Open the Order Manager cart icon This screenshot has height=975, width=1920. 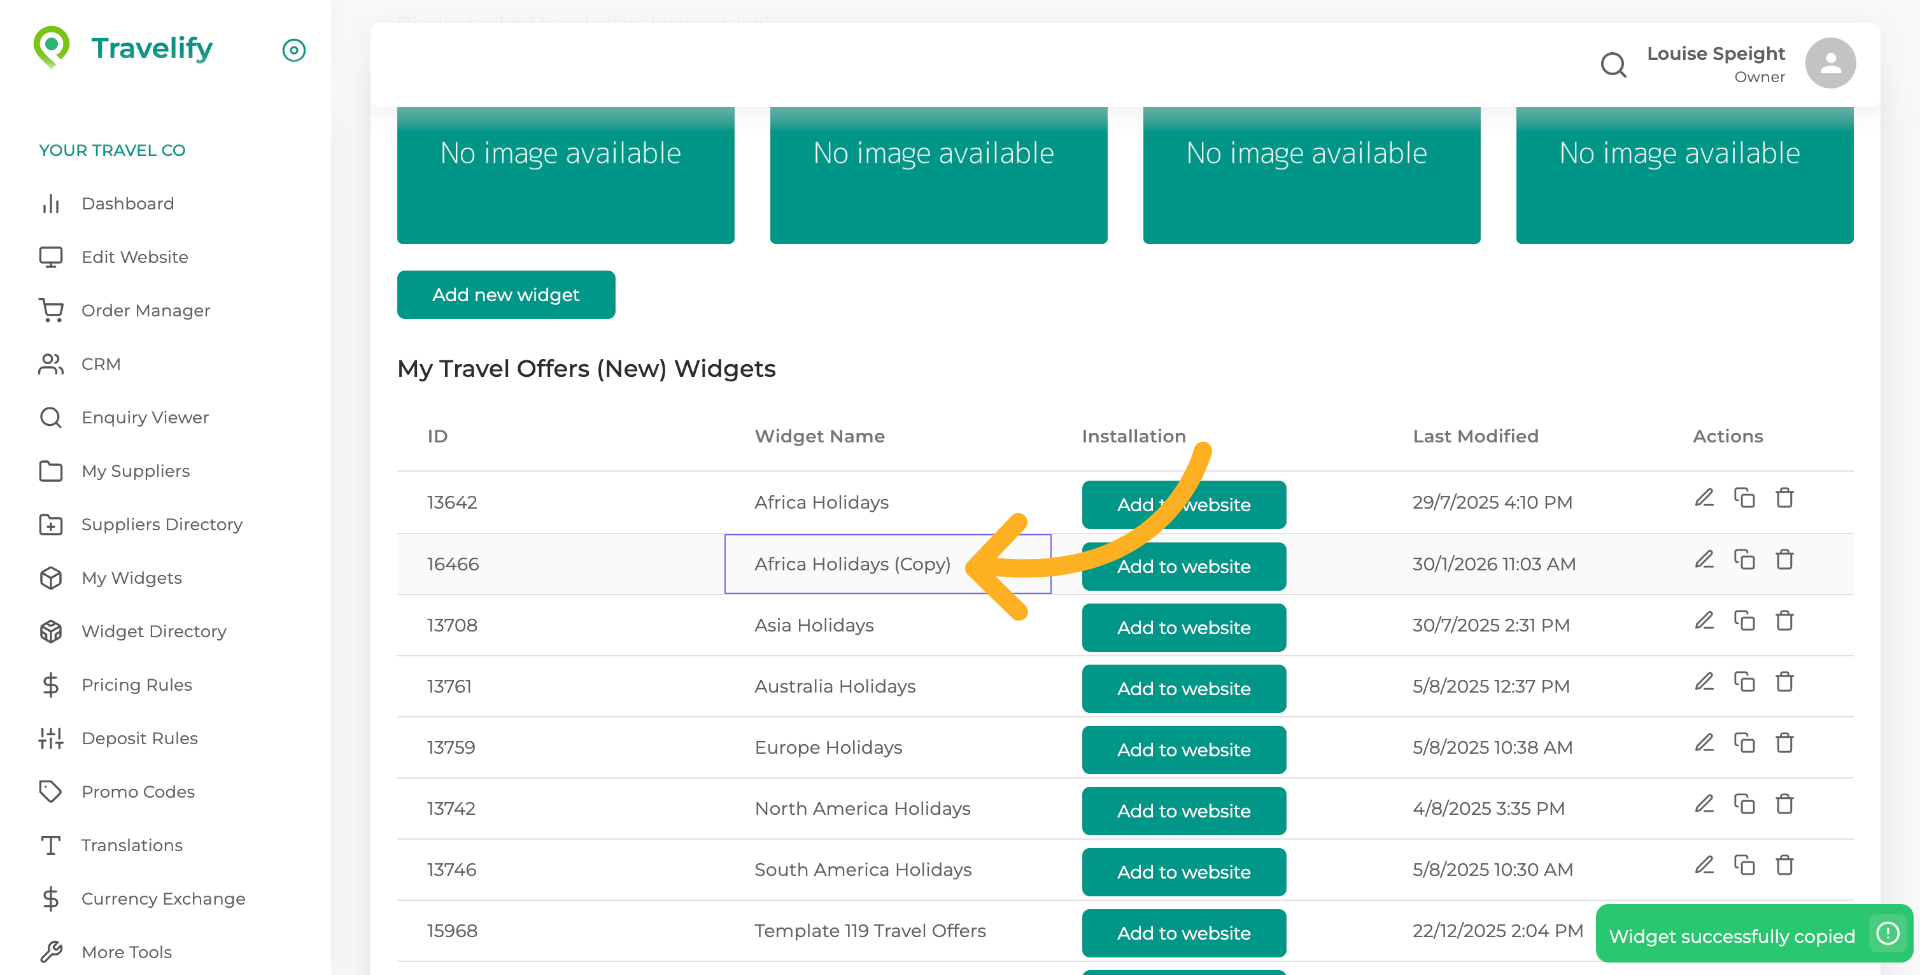51,310
